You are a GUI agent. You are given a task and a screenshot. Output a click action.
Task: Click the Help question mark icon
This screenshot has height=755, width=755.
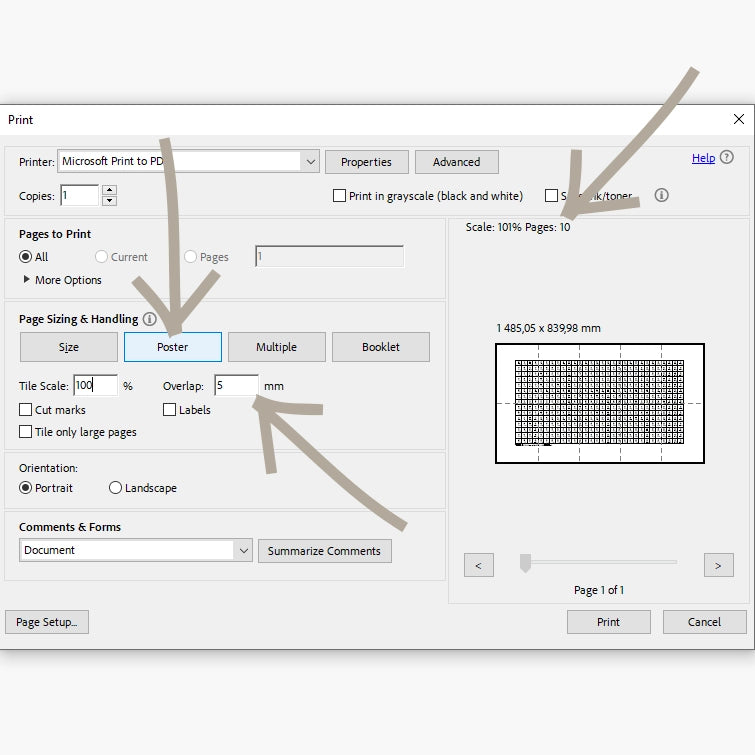click(x=727, y=158)
